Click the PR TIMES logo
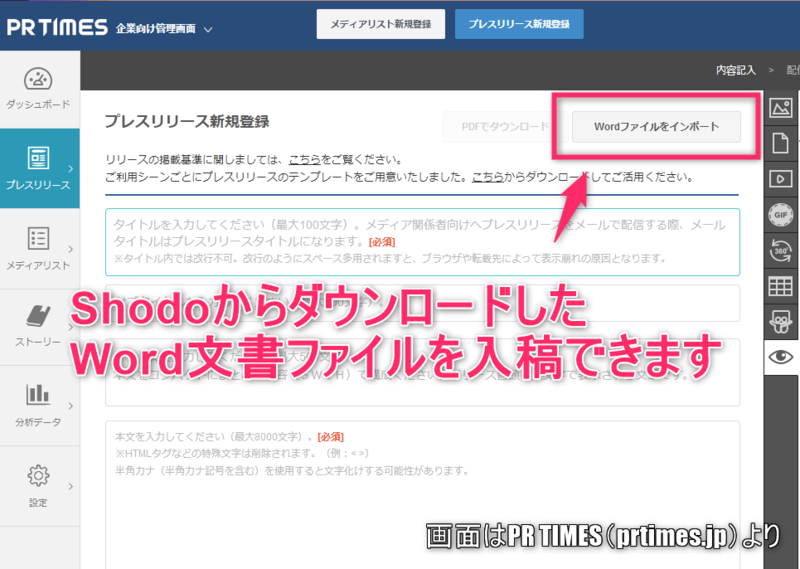 (57, 27)
